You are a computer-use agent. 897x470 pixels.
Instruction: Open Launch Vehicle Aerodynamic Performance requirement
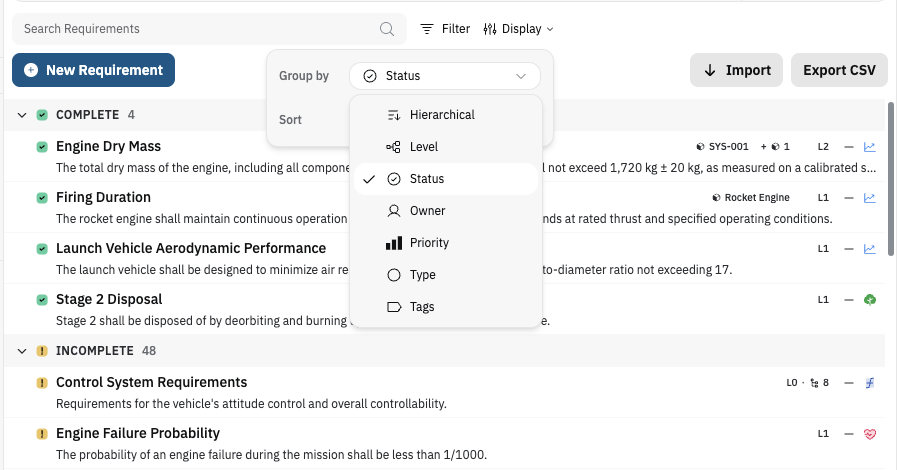coord(191,248)
